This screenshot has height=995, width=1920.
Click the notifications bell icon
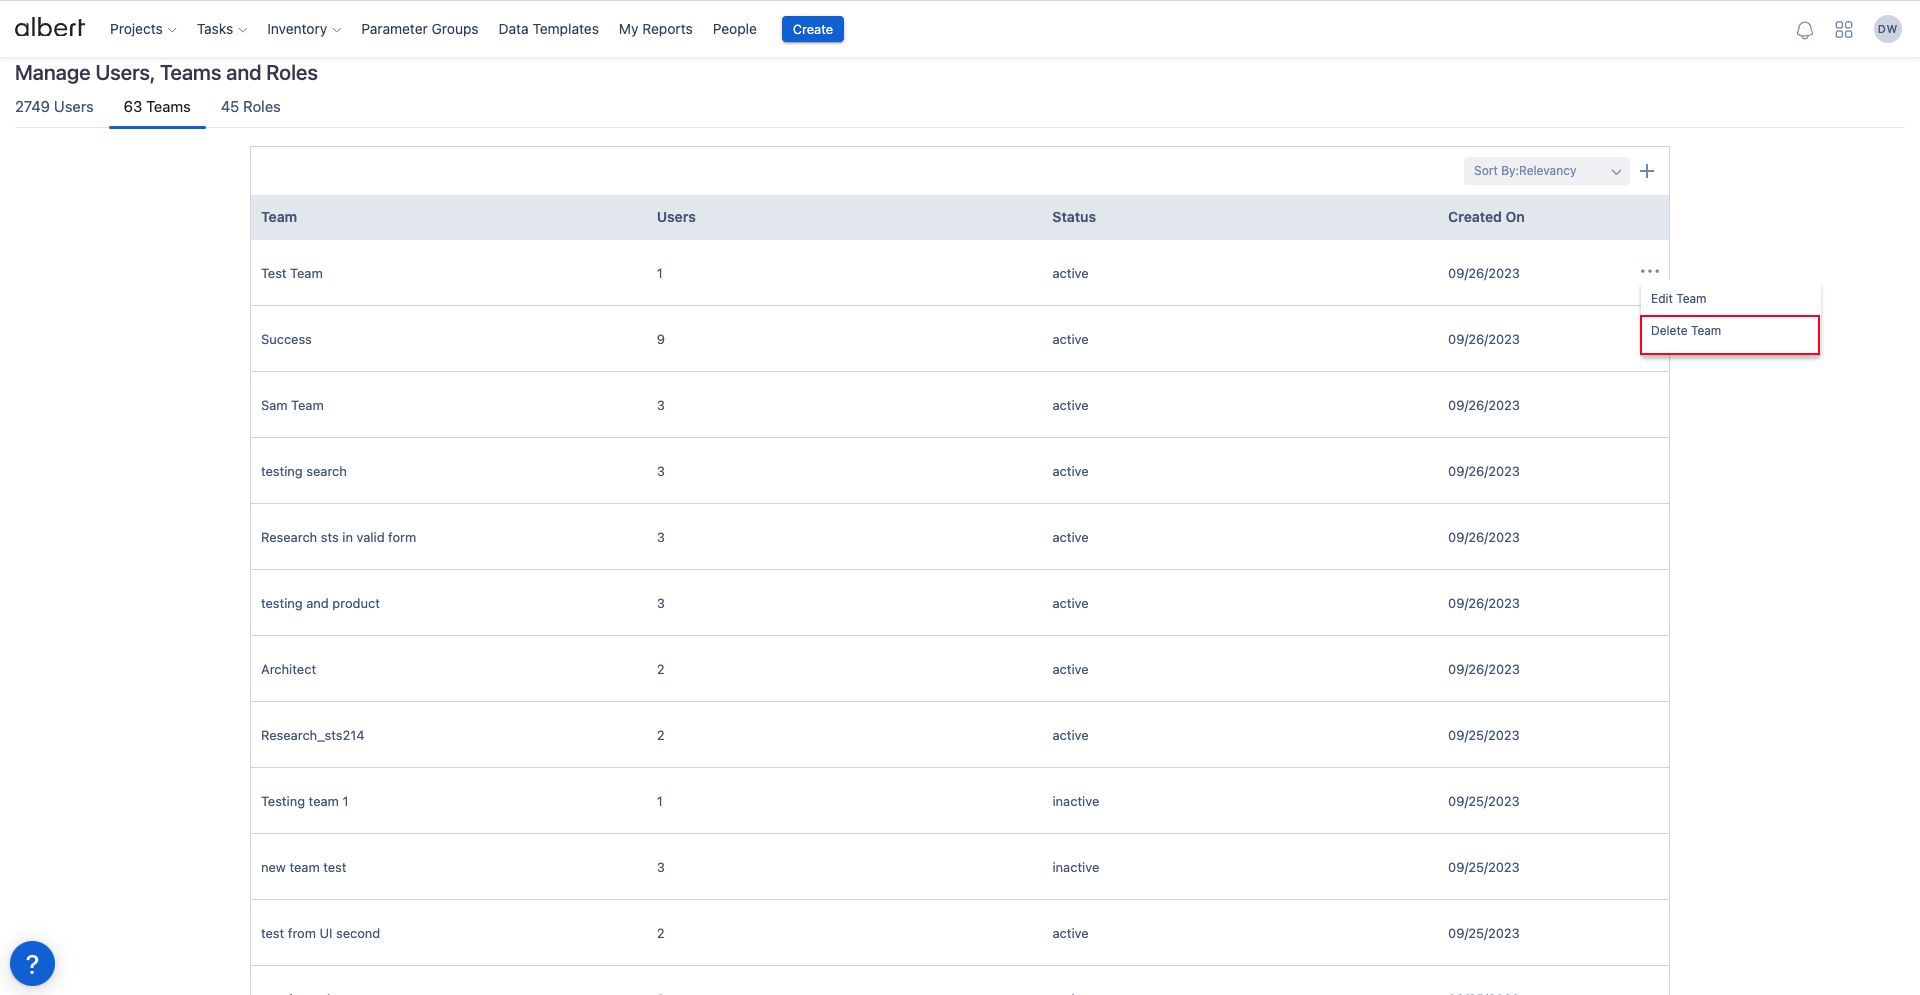click(1804, 30)
